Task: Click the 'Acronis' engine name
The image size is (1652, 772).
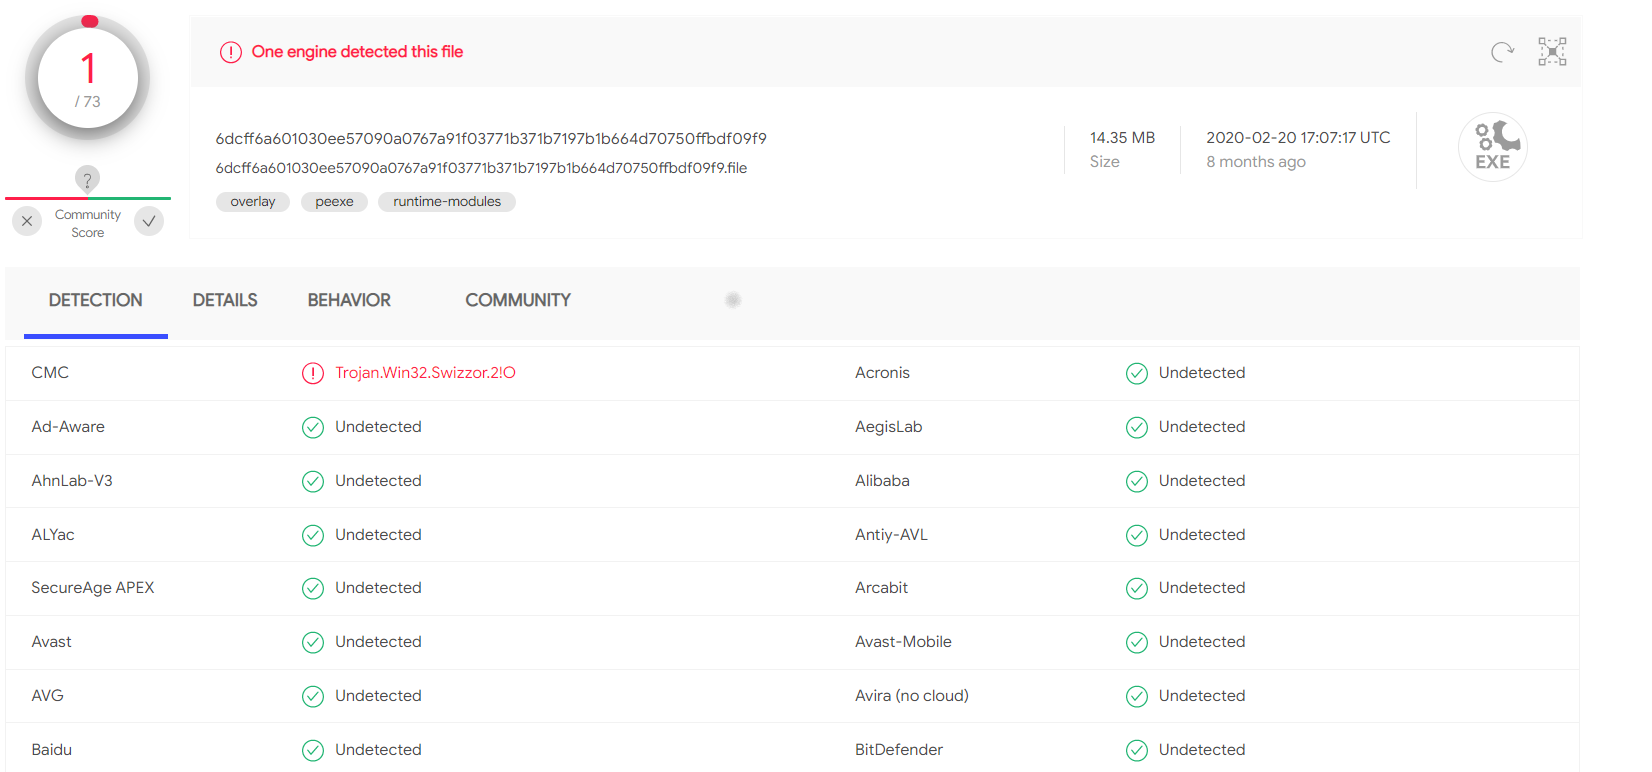Action: [x=882, y=373]
